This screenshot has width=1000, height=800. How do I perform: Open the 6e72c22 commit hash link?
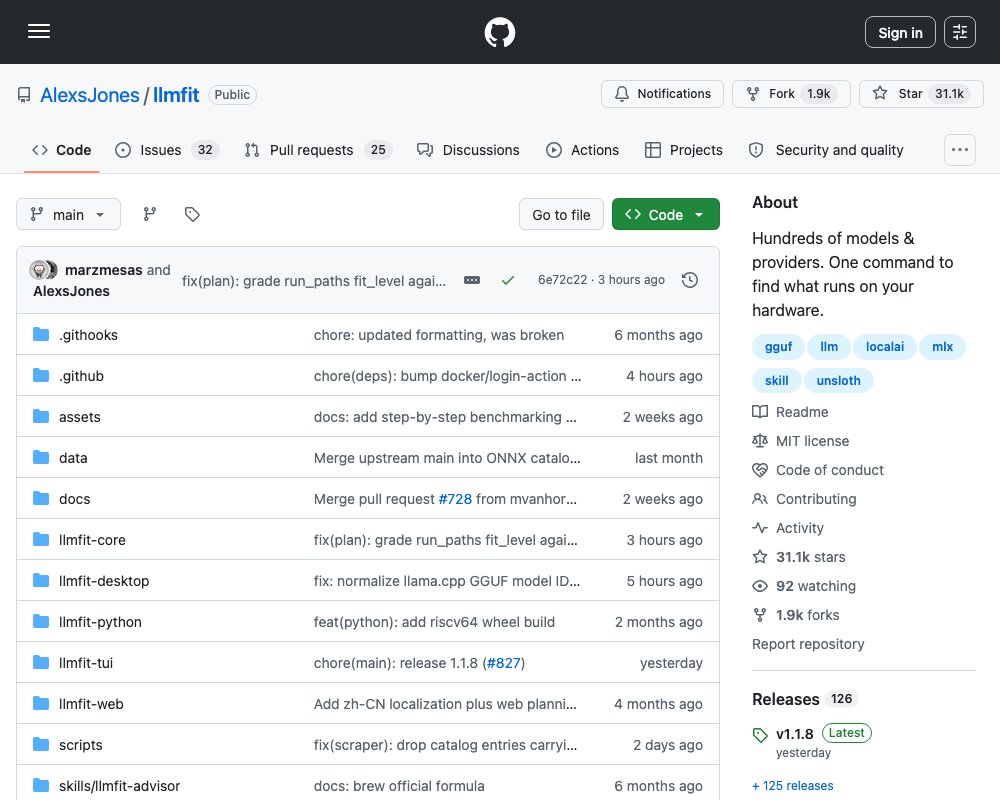pos(562,280)
